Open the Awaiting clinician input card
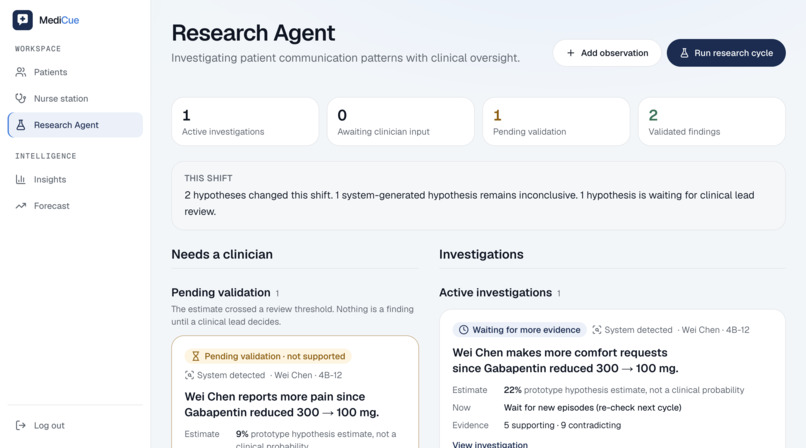The width and height of the screenshot is (806, 448). click(400, 122)
